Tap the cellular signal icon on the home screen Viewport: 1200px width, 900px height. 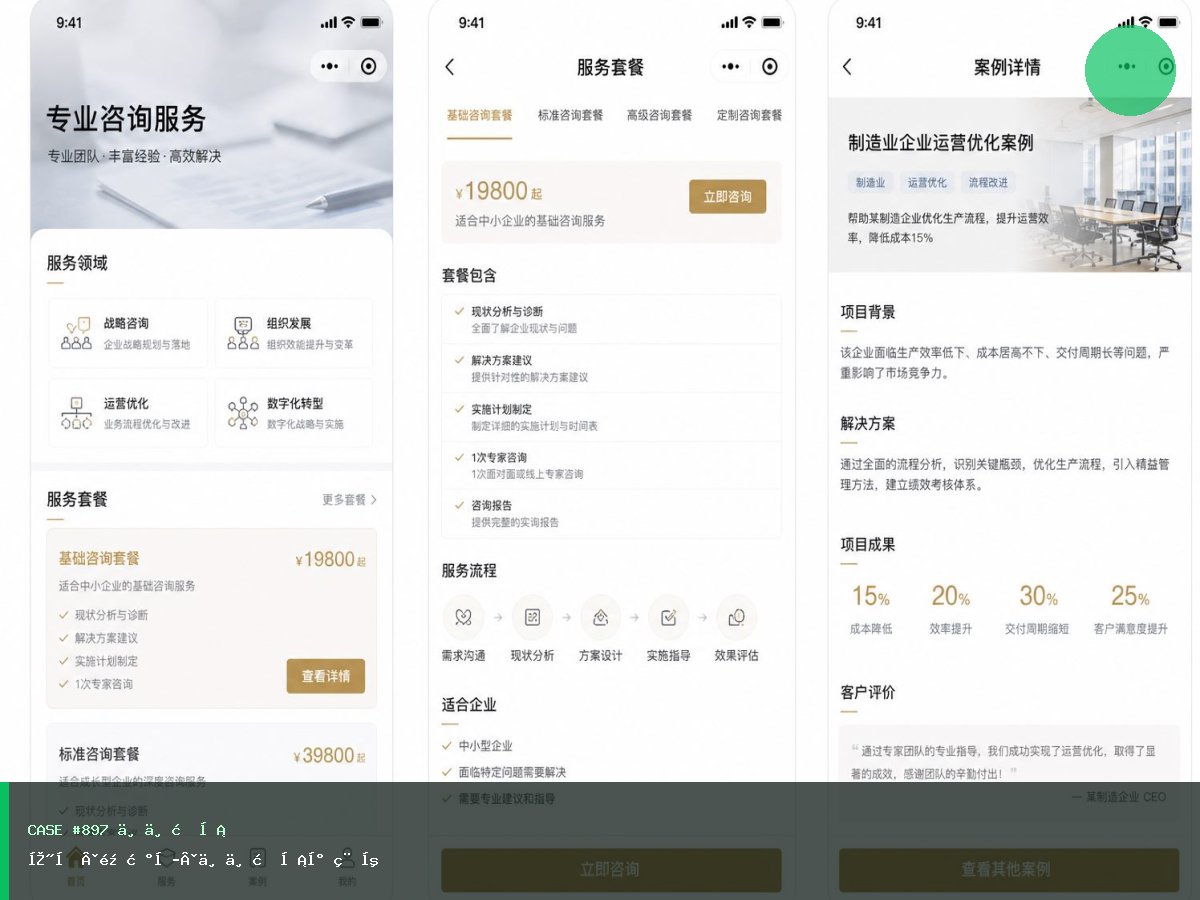328,22
